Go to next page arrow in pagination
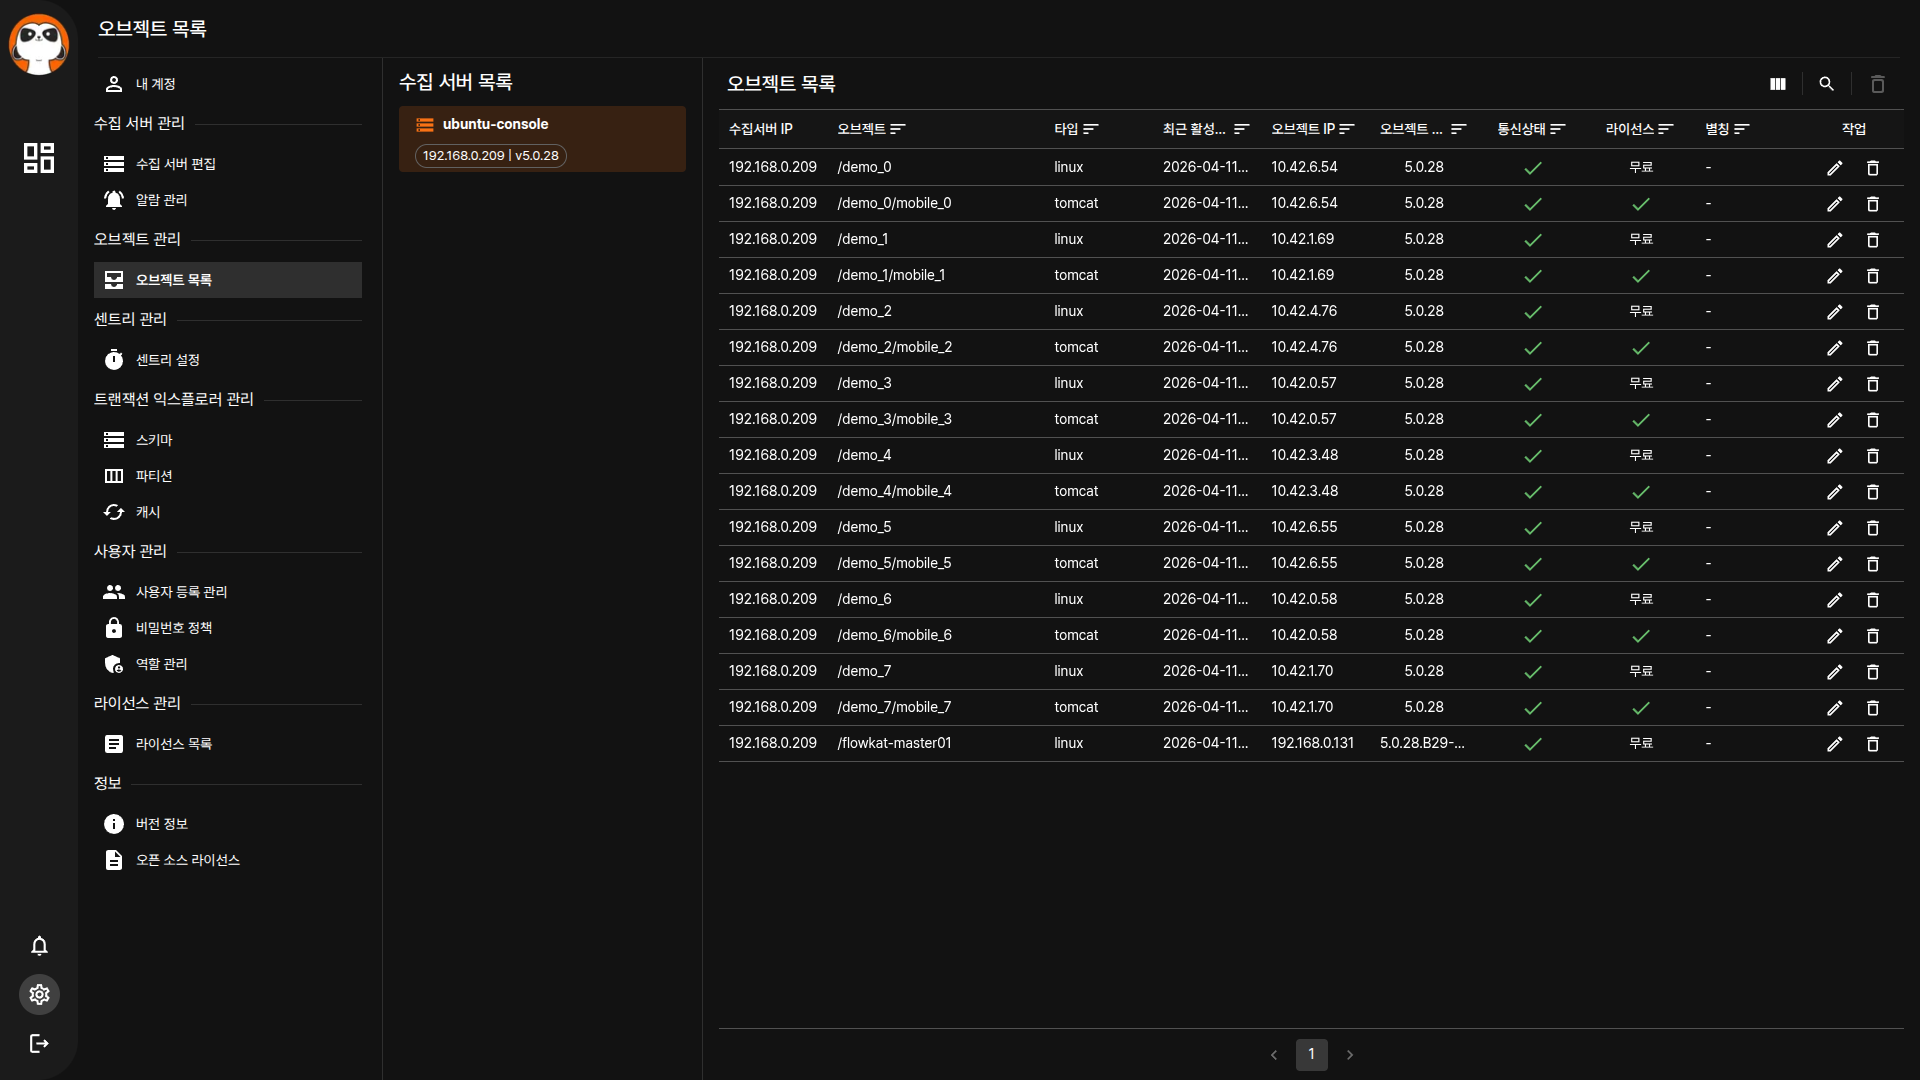 point(1350,1055)
